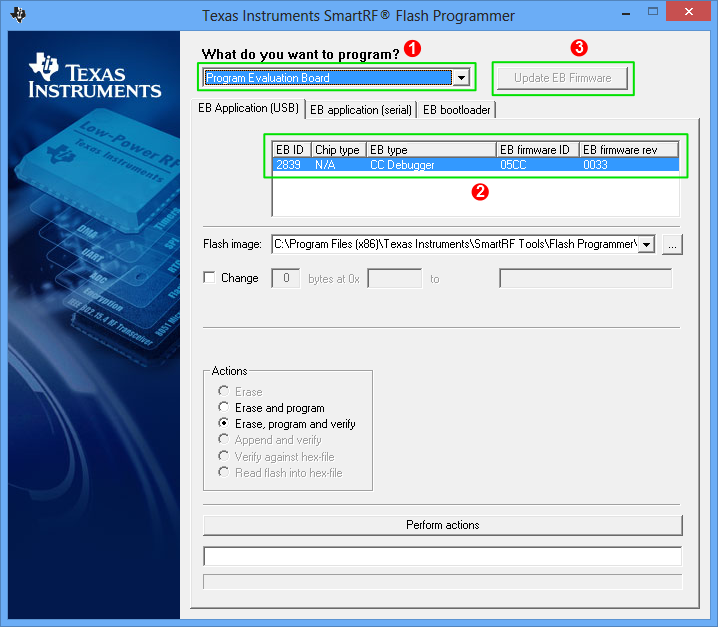This screenshot has width=718, height=627.
Task: Click the Update EB Firmware button
Action: 562,78
